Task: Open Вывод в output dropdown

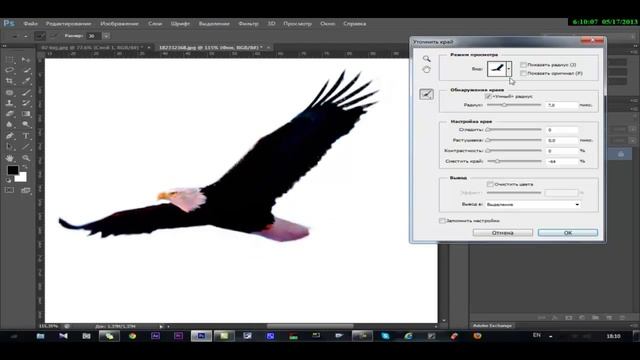Action: pos(533,204)
